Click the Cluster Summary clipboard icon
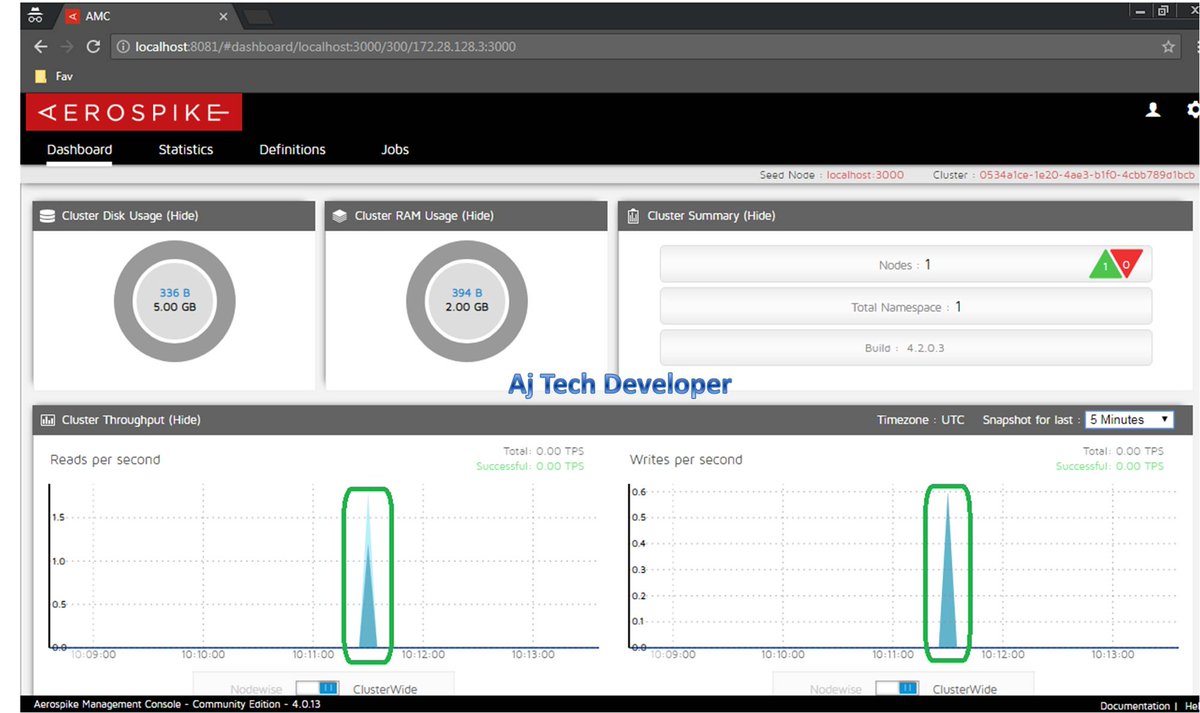The width and height of the screenshot is (1200, 713). tap(633, 216)
